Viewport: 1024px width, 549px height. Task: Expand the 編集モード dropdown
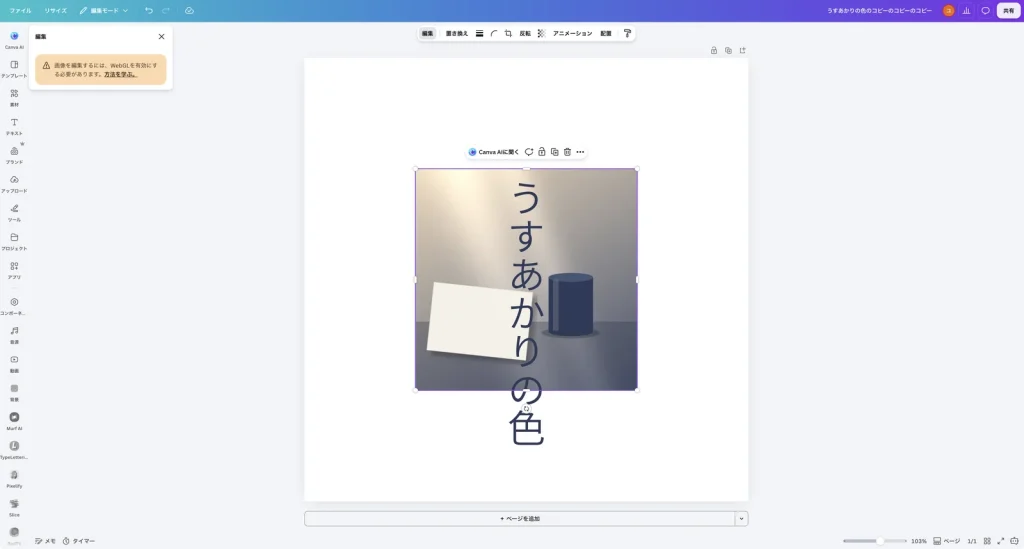104,10
